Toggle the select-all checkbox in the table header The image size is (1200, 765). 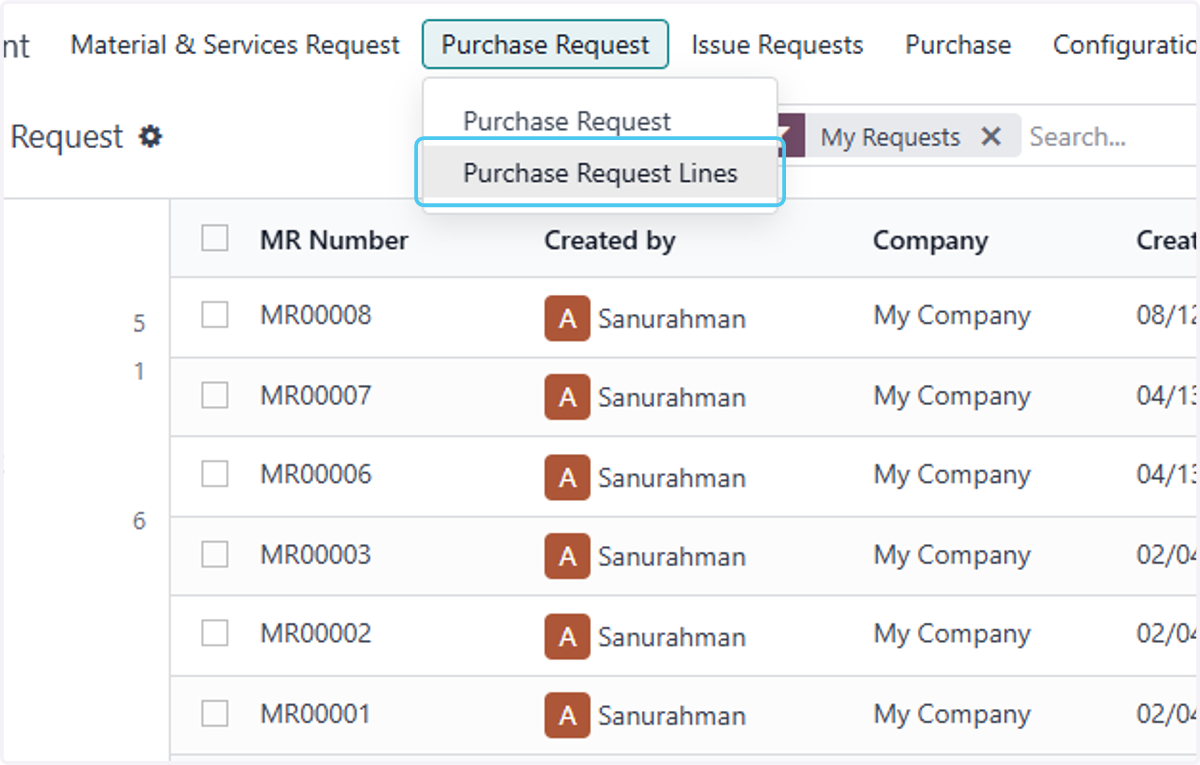point(215,238)
